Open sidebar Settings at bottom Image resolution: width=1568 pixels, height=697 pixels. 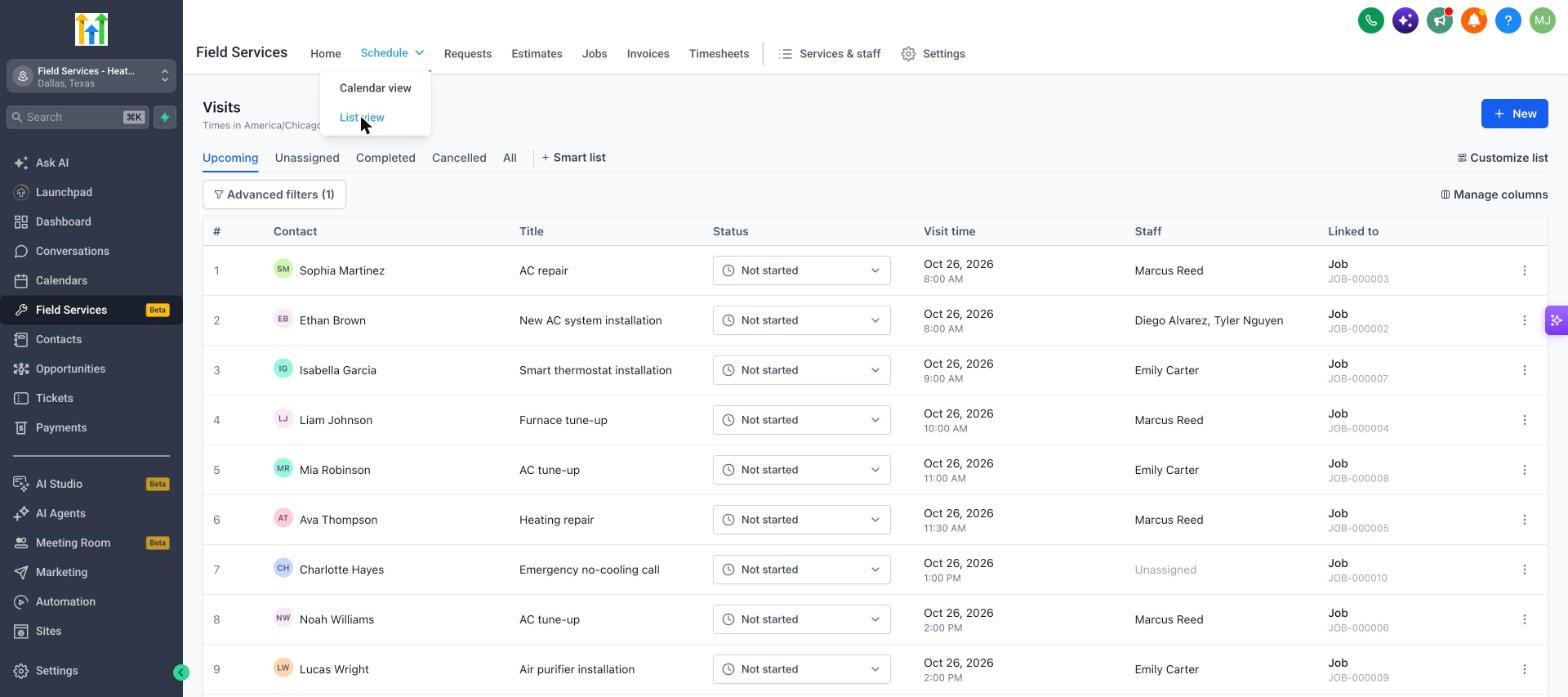click(56, 671)
